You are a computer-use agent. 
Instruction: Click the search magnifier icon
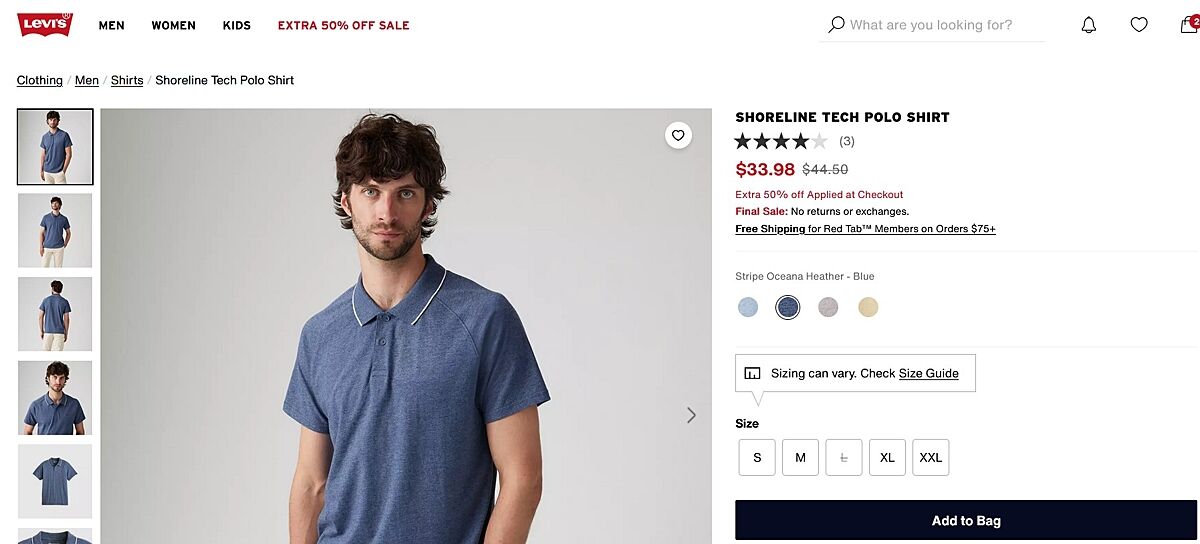837,24
